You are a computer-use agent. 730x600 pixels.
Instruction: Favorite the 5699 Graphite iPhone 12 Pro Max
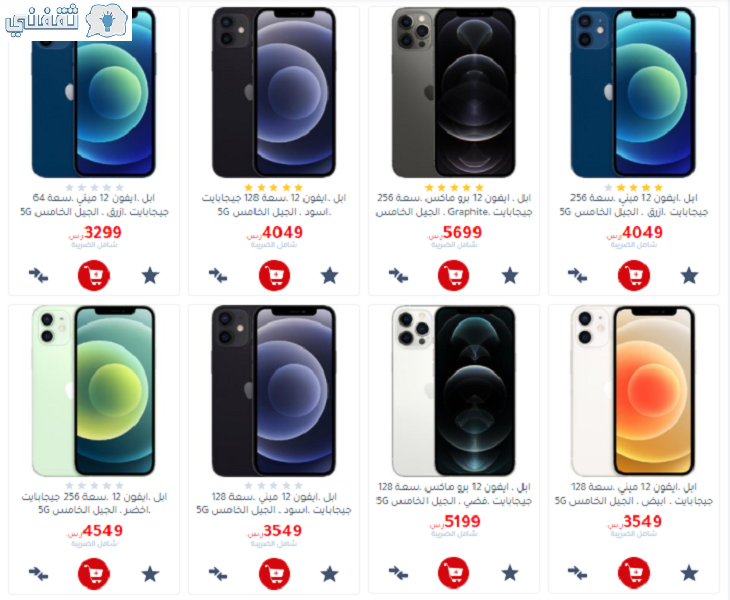point(510,276)
